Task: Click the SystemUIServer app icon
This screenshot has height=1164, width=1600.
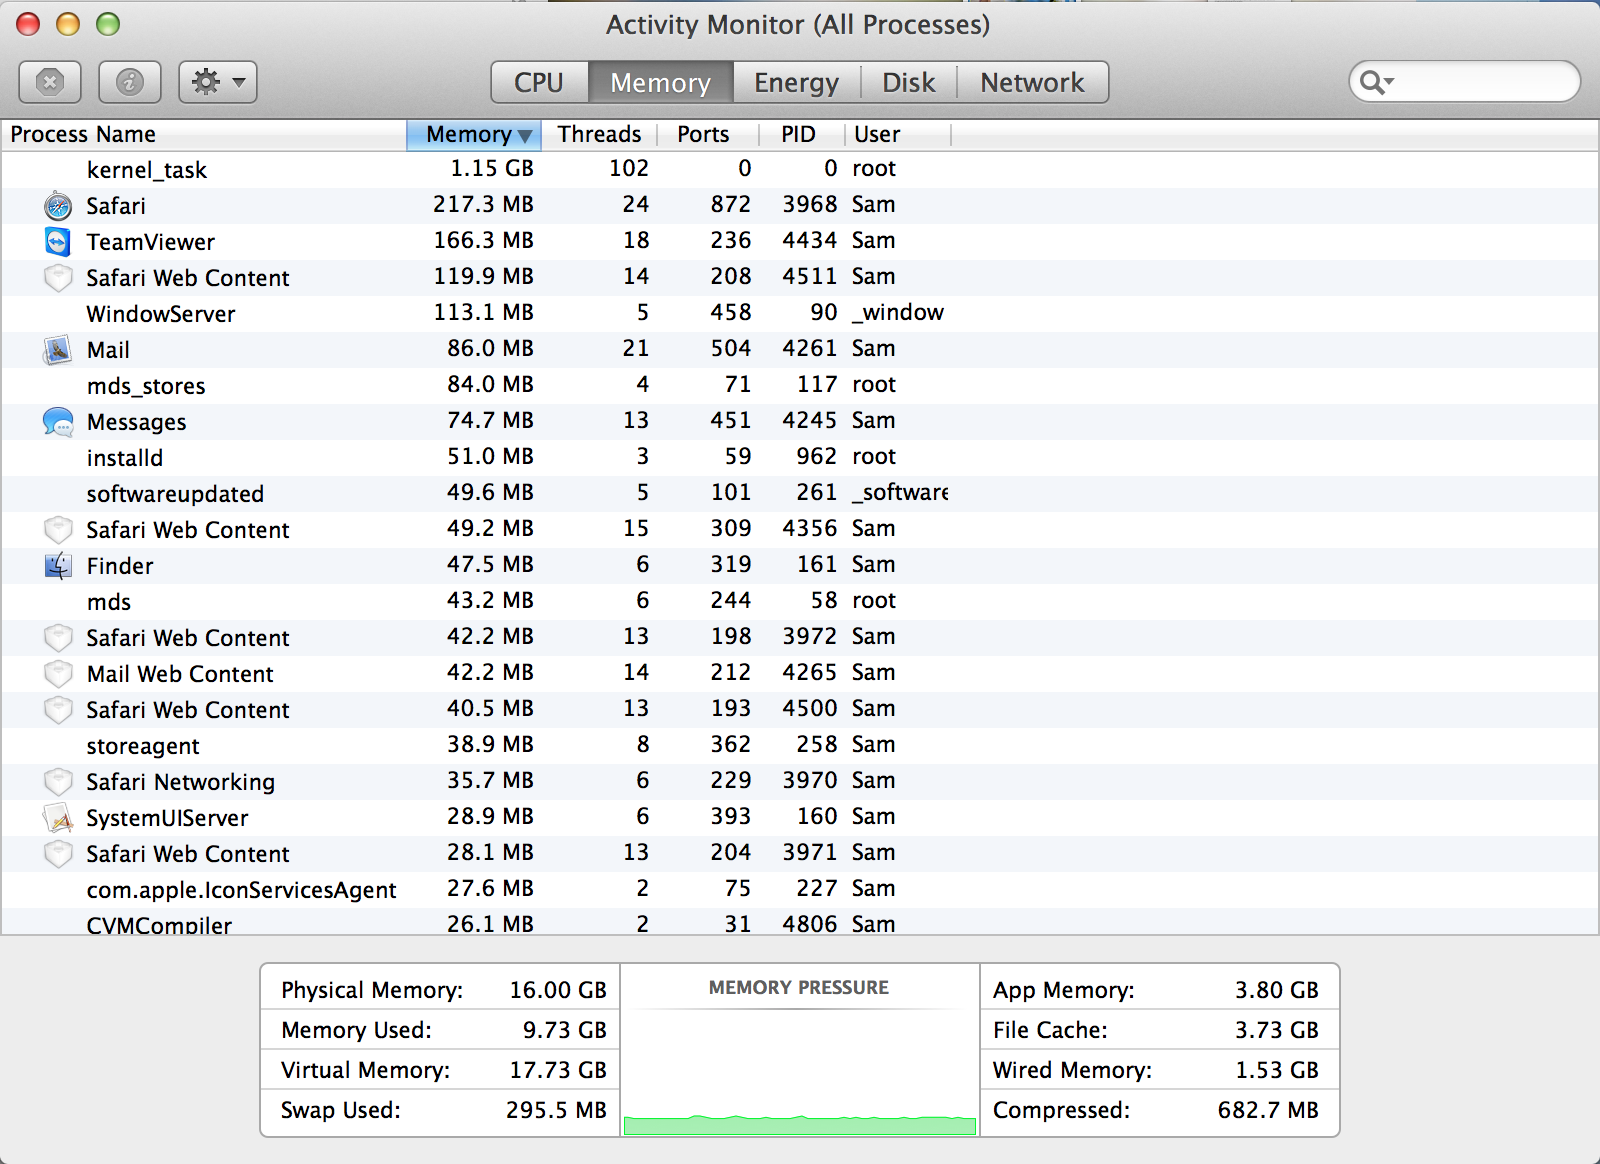Action: (x=58, y=818)
